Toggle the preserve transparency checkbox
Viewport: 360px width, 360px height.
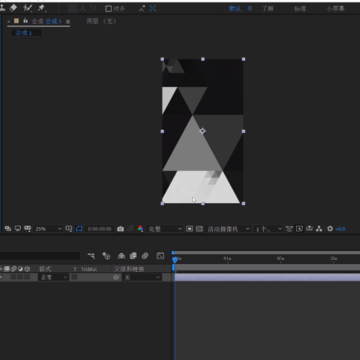coord(74,277)
